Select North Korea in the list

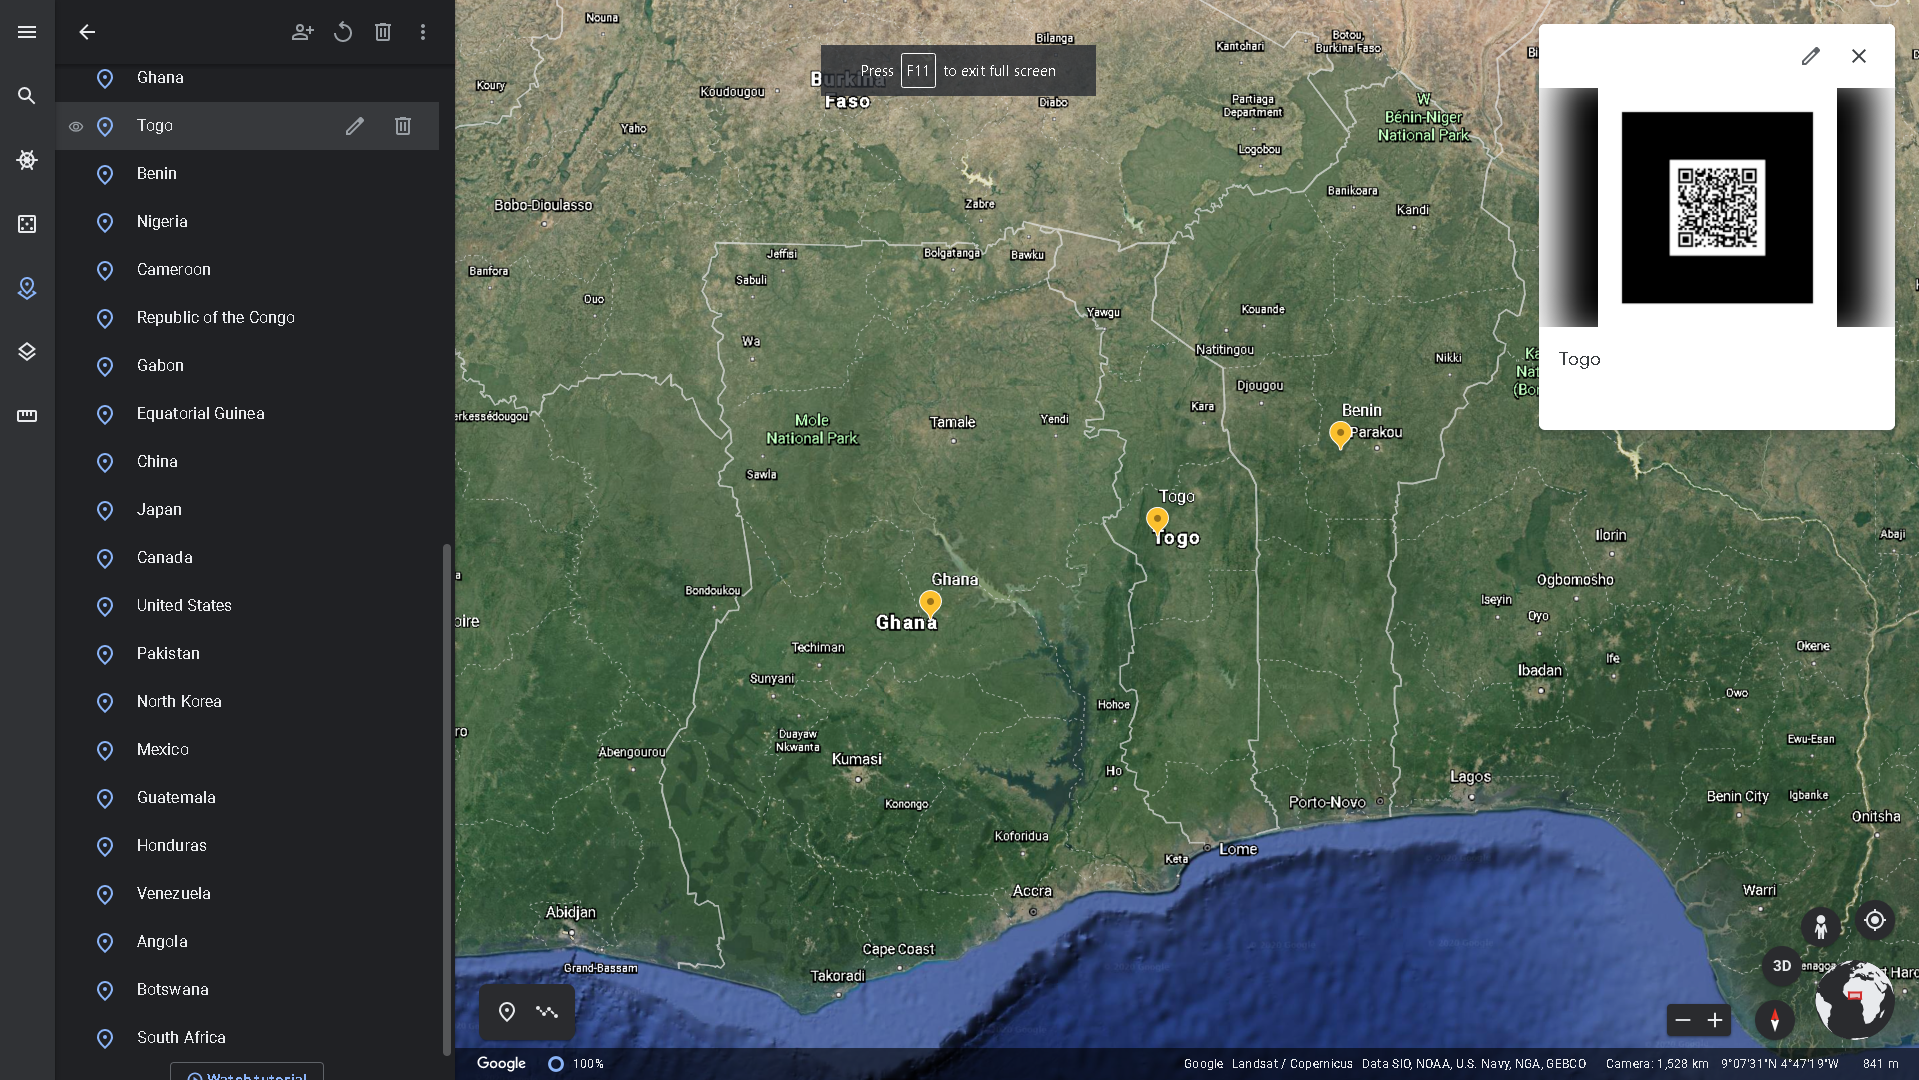tap(247, 702)
